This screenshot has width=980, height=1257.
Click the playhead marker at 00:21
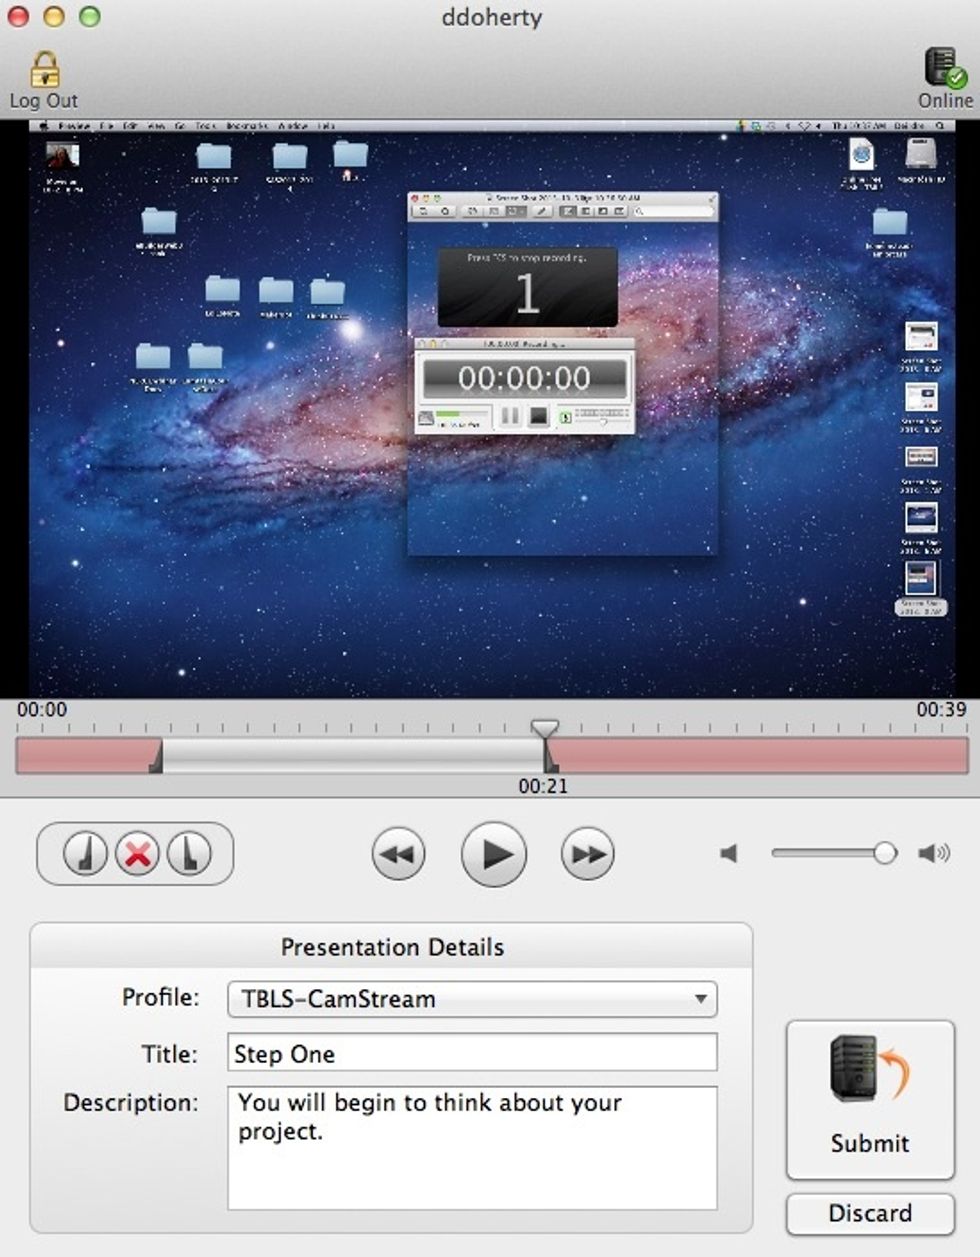544,729
